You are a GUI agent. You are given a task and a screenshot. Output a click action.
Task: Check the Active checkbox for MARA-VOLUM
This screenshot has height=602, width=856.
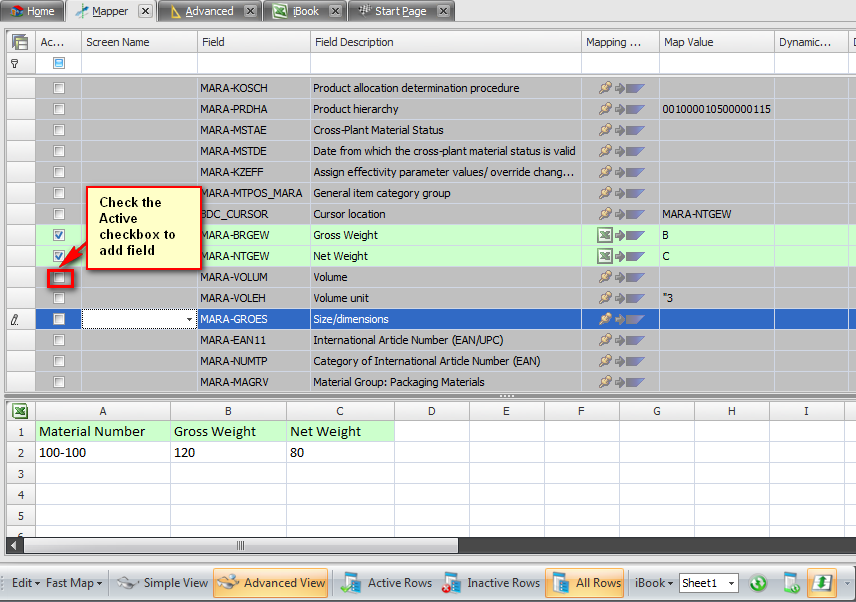pyautogui.click(x=58, y=277)
